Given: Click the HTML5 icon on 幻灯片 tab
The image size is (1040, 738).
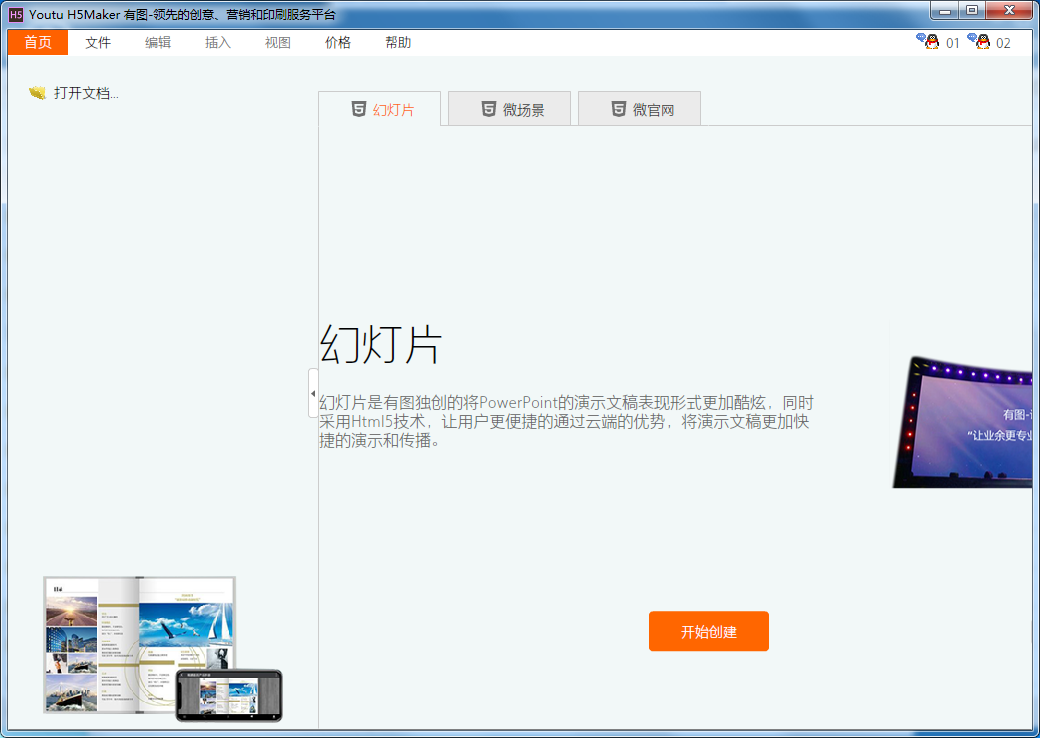Looking at the screenshot, I should point(359,109).
